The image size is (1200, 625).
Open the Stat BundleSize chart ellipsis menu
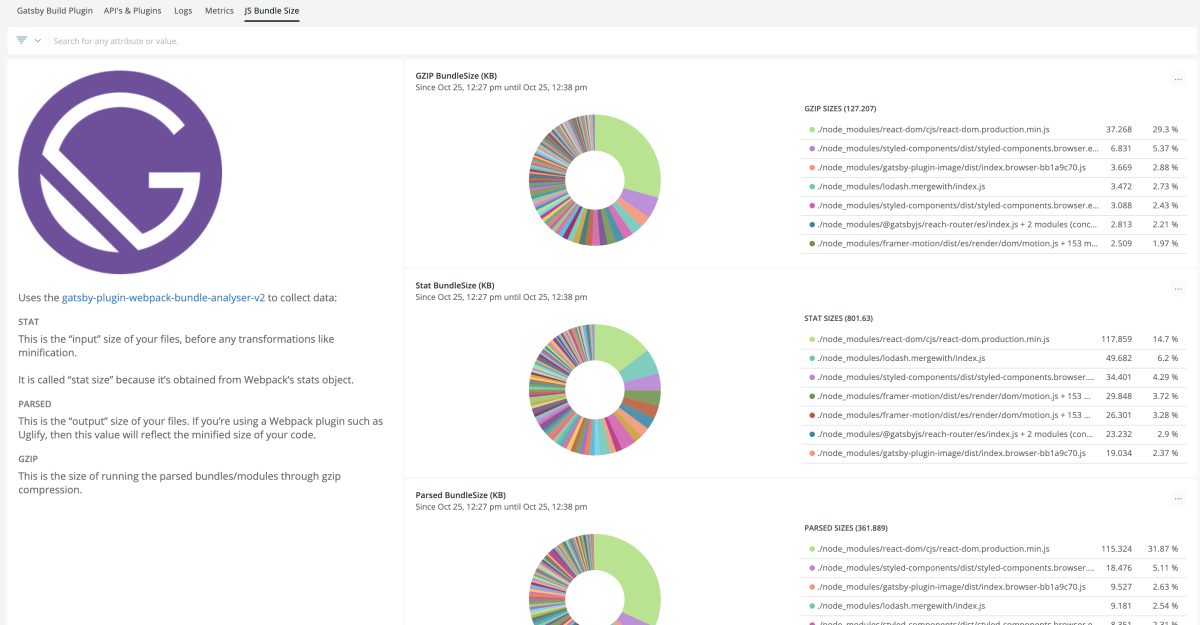click(x=1178, y=289)
